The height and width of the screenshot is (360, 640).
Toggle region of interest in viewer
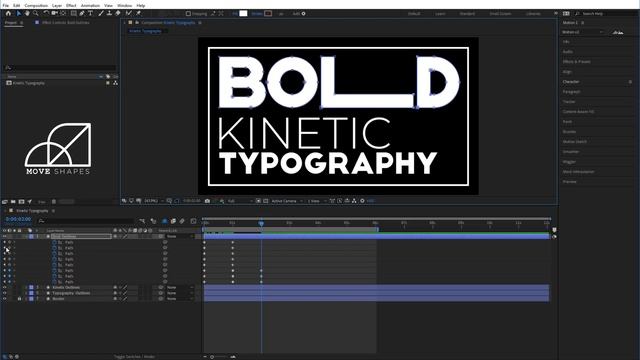tap(258, 201)
